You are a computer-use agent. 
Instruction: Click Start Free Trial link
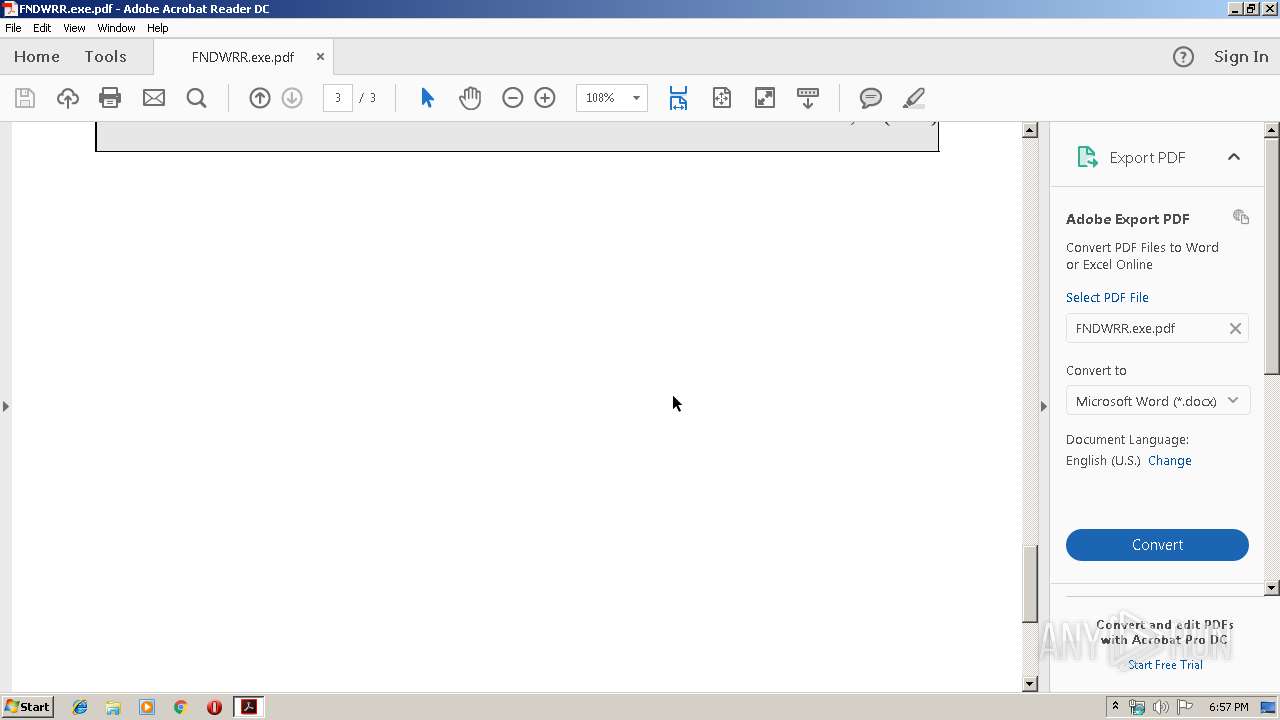point(1165,665)
